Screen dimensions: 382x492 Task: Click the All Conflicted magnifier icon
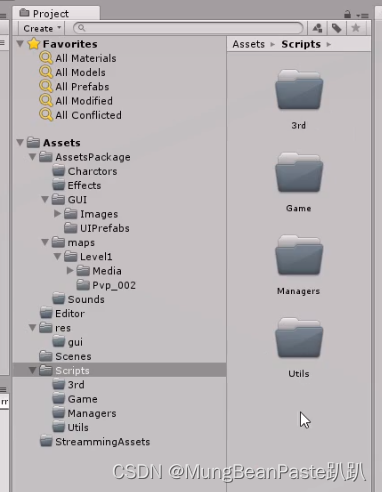pyautogui.click(x=46, y=115)
